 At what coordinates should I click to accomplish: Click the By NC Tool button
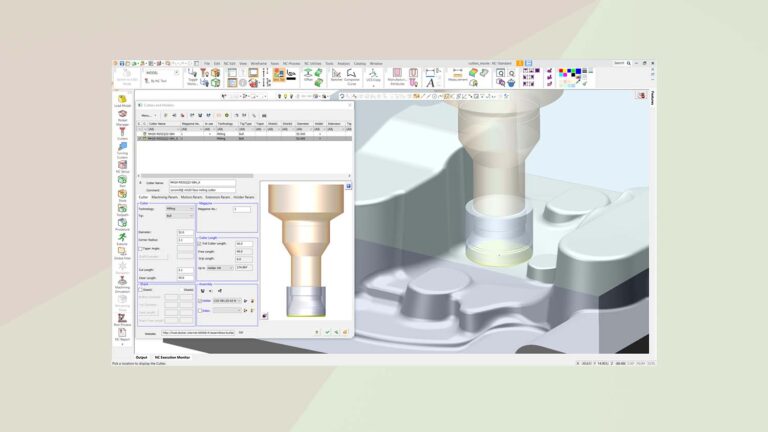click(156, 81)
